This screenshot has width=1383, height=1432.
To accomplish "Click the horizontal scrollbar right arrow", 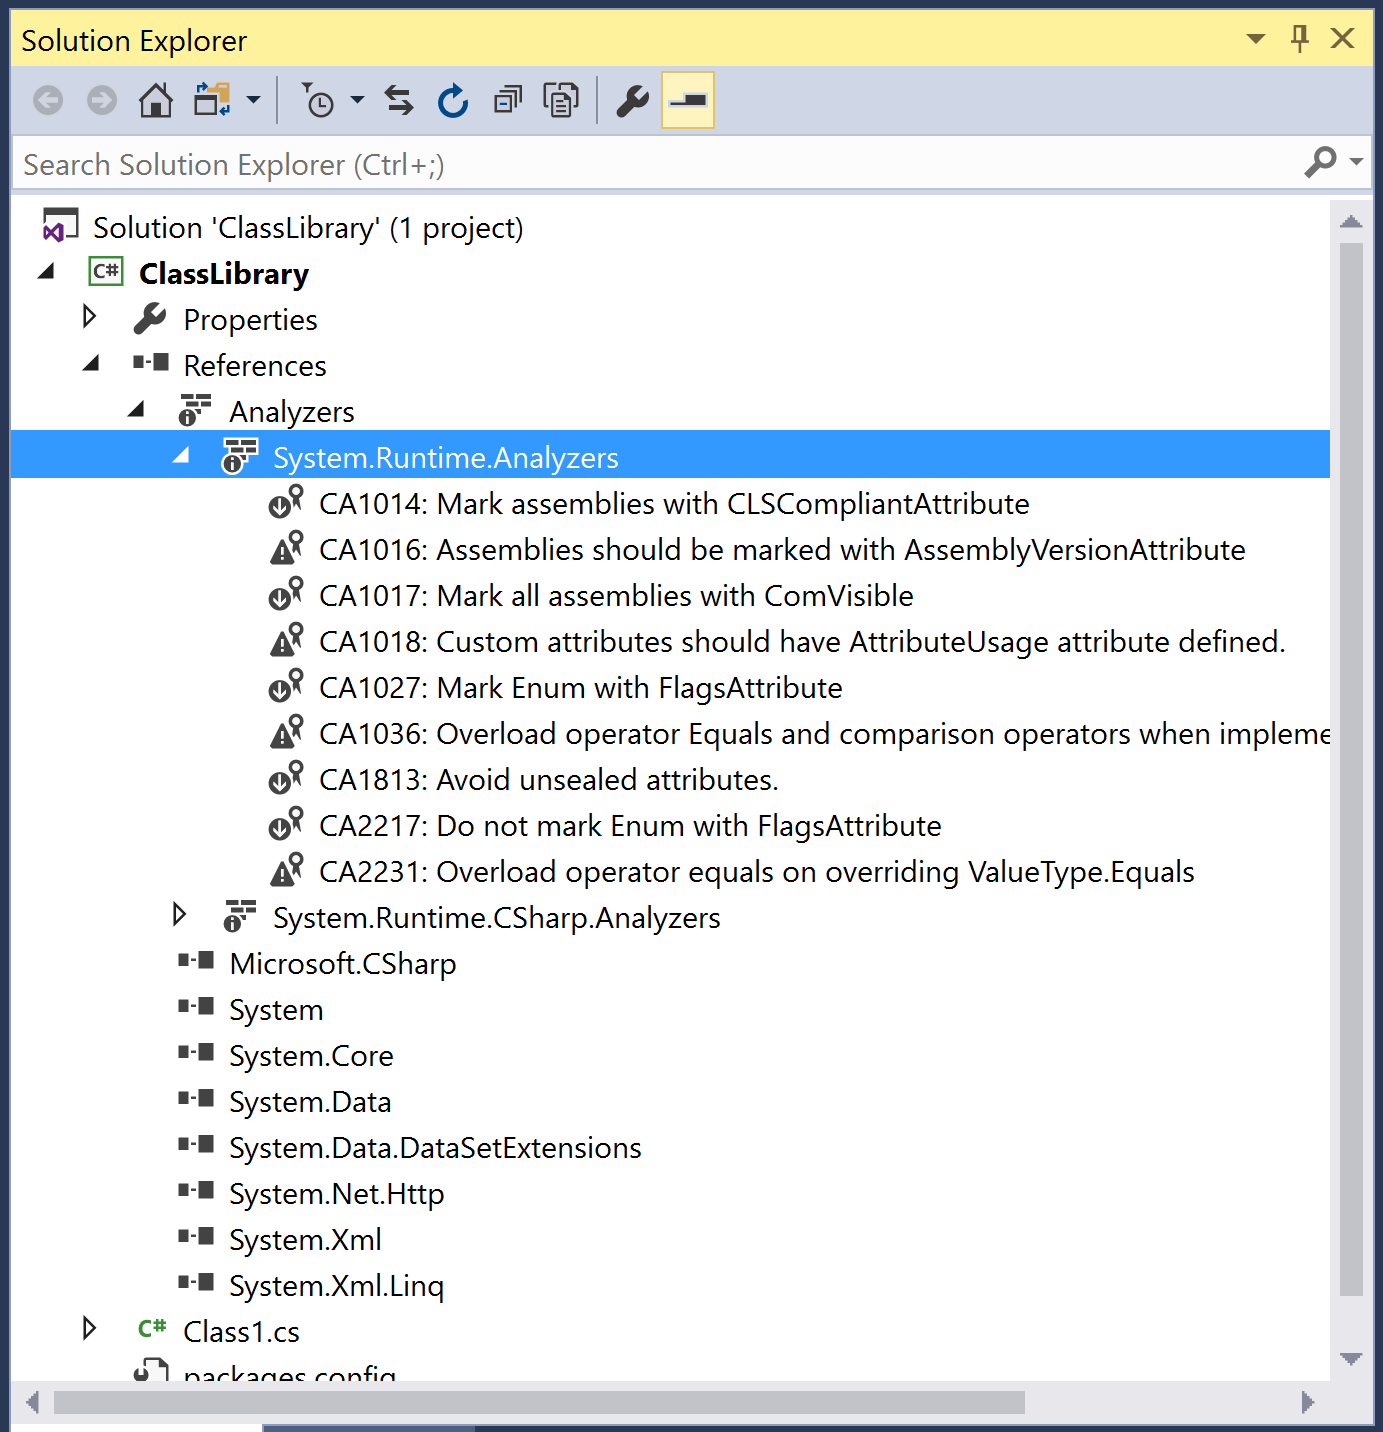I will (1307, 1402).
